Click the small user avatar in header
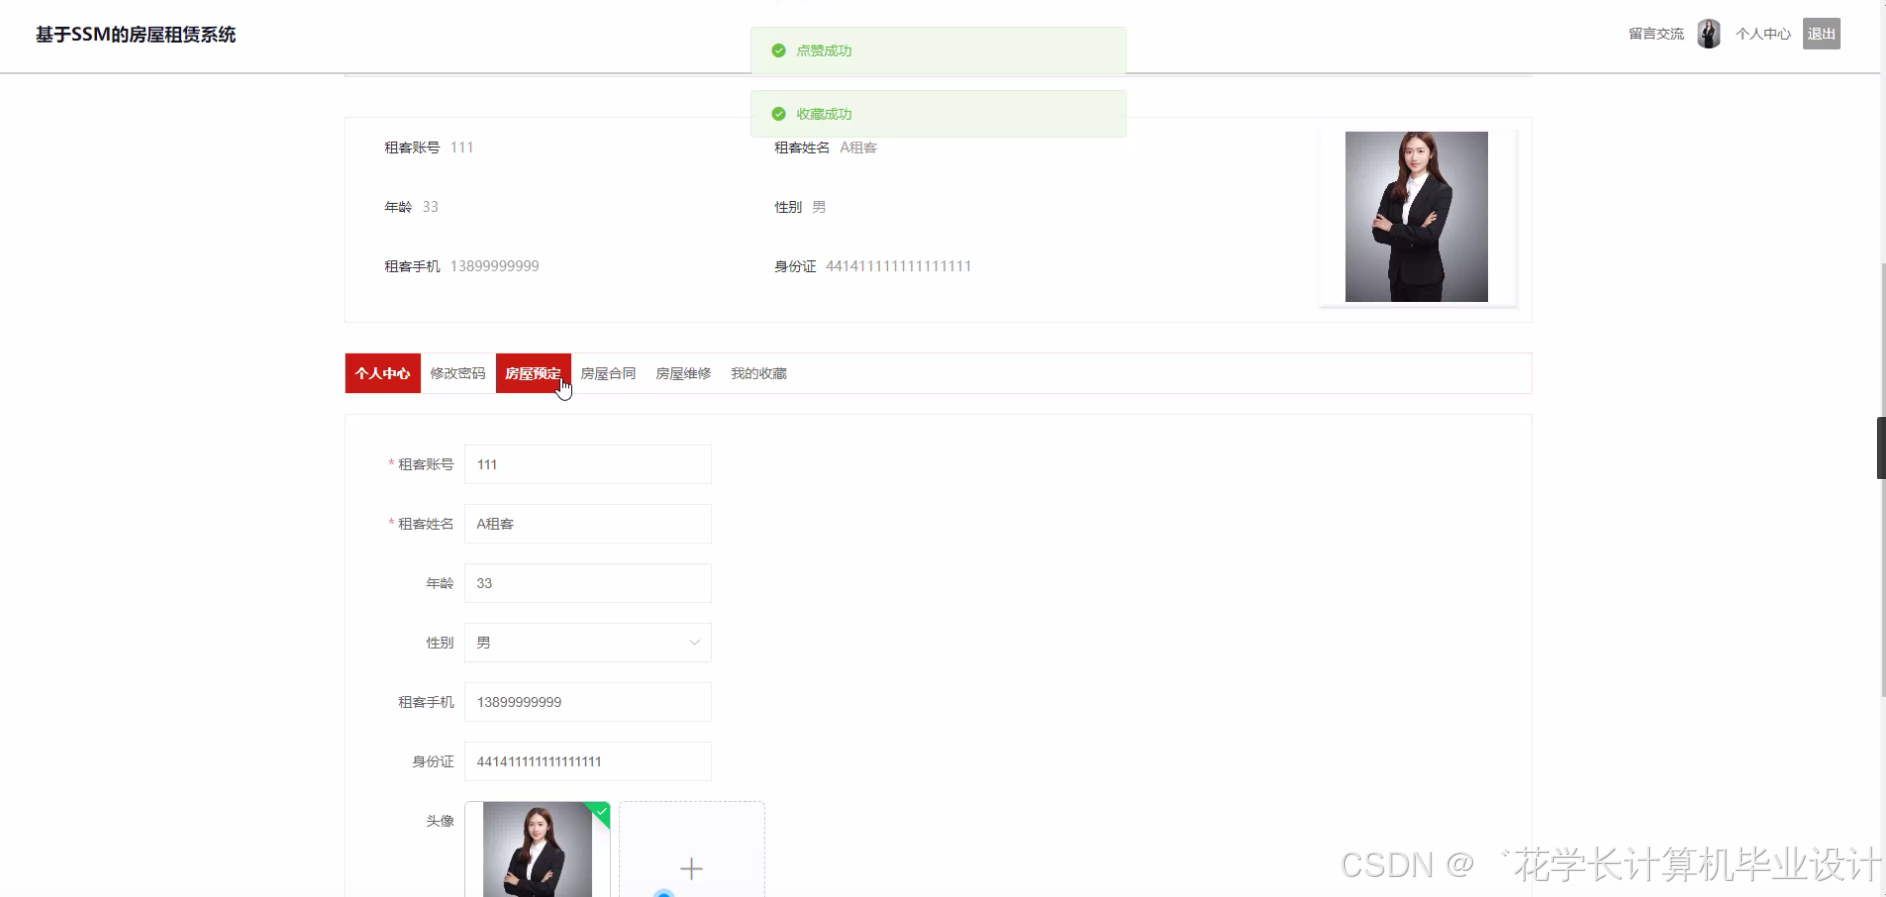The image size is (1886, 897). [x=1709, y=34]
